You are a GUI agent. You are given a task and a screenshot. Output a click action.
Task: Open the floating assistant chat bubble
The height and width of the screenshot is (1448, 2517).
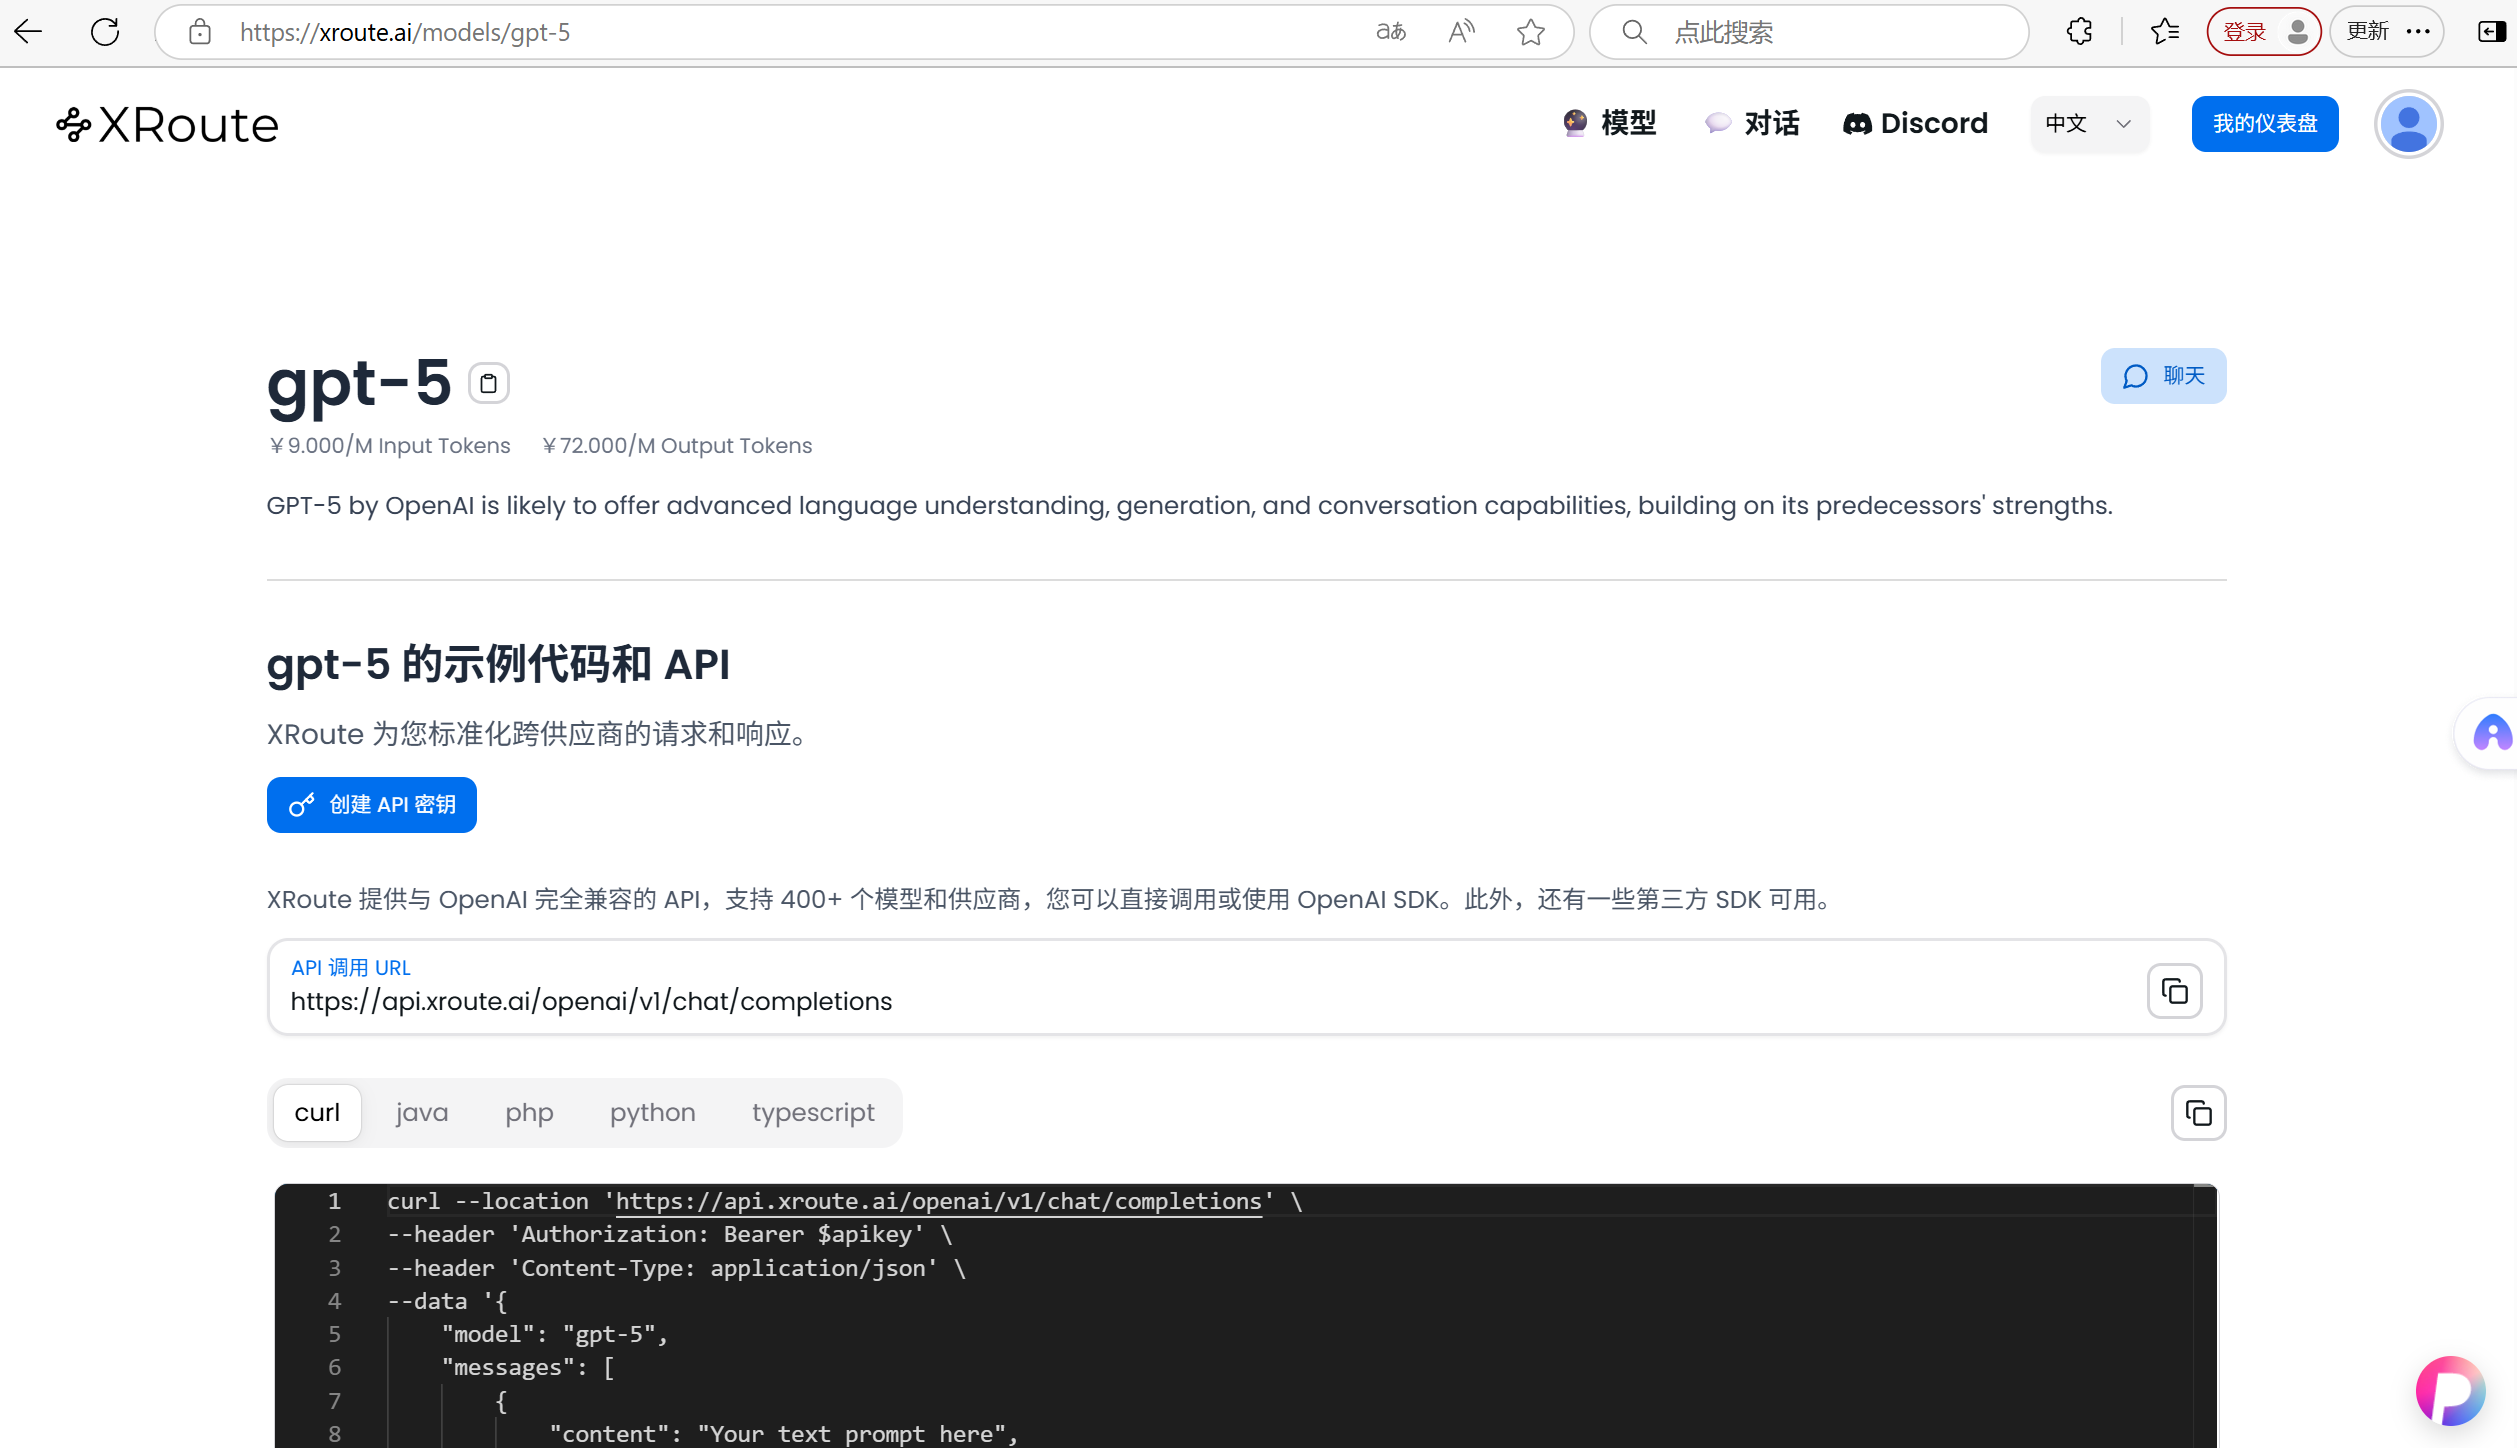(x=2449, y=1391)
